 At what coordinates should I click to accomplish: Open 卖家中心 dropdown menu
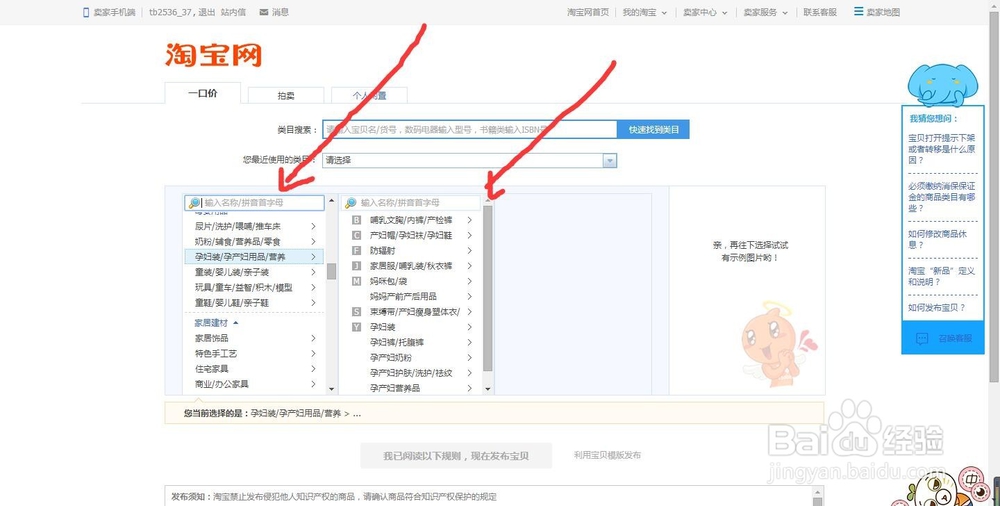(x=705, y=12)
